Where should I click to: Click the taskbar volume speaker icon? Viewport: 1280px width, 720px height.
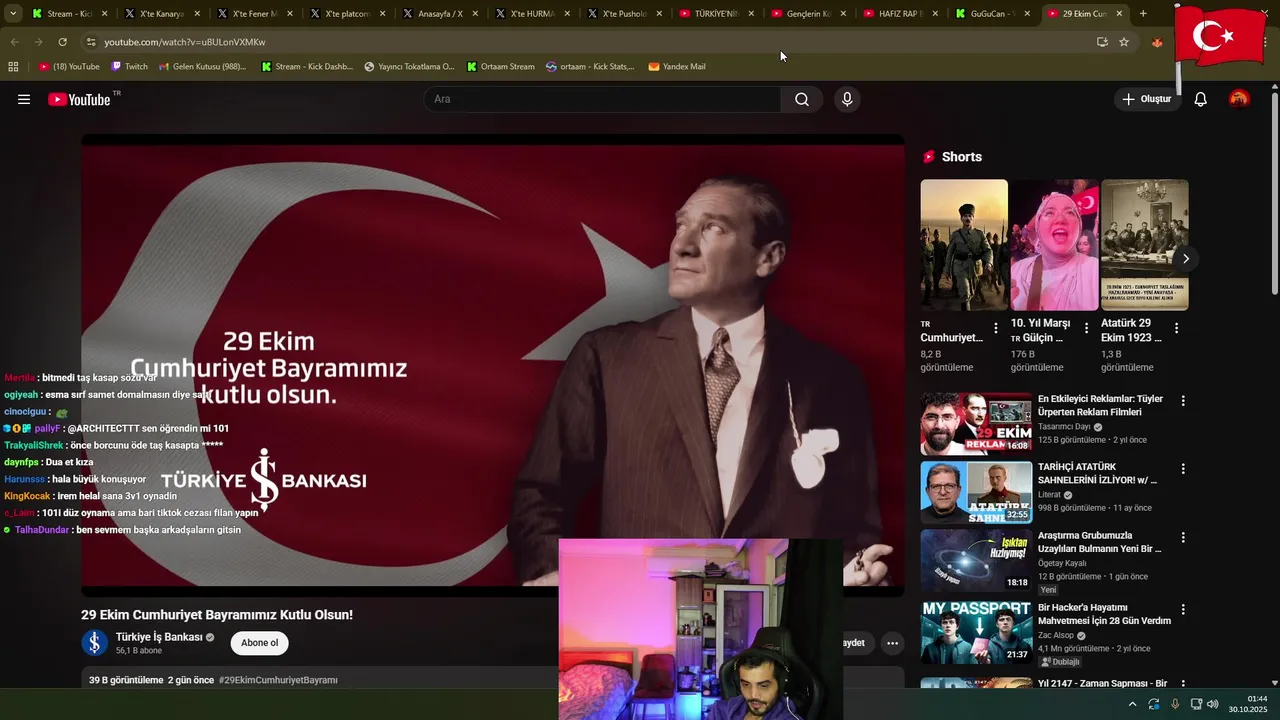pyautogui.click(x=1213, y=704)
